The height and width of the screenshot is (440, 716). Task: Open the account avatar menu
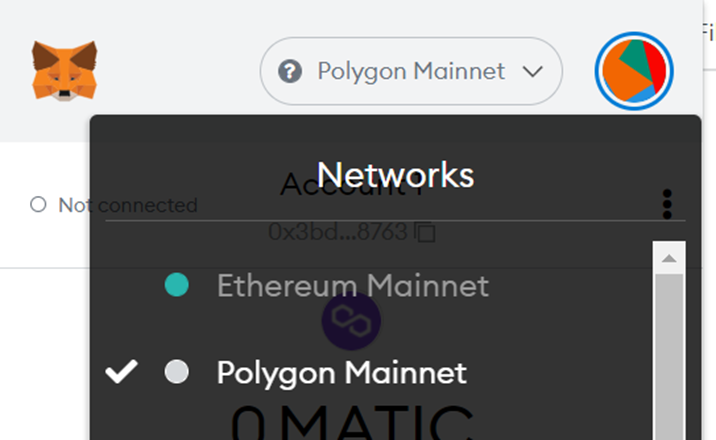pos(634,71)
